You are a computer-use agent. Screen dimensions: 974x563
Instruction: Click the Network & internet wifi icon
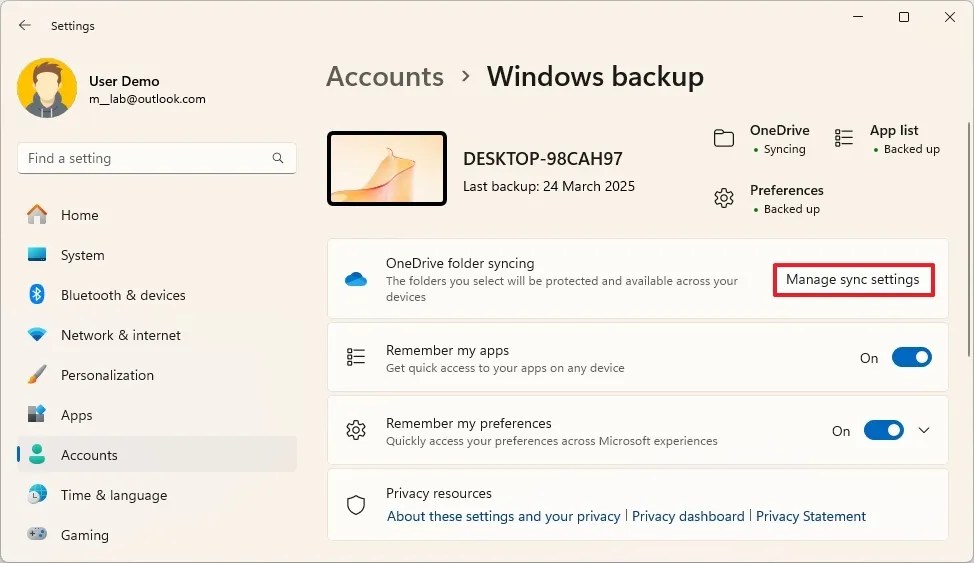37,335
